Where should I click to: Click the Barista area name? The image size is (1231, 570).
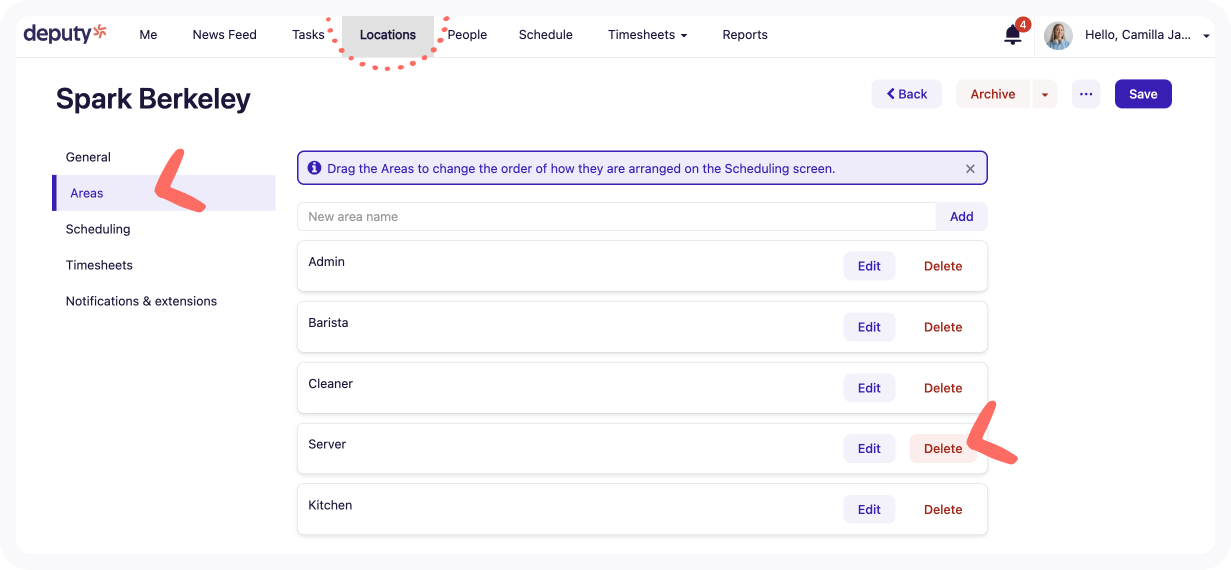point(328,323)
